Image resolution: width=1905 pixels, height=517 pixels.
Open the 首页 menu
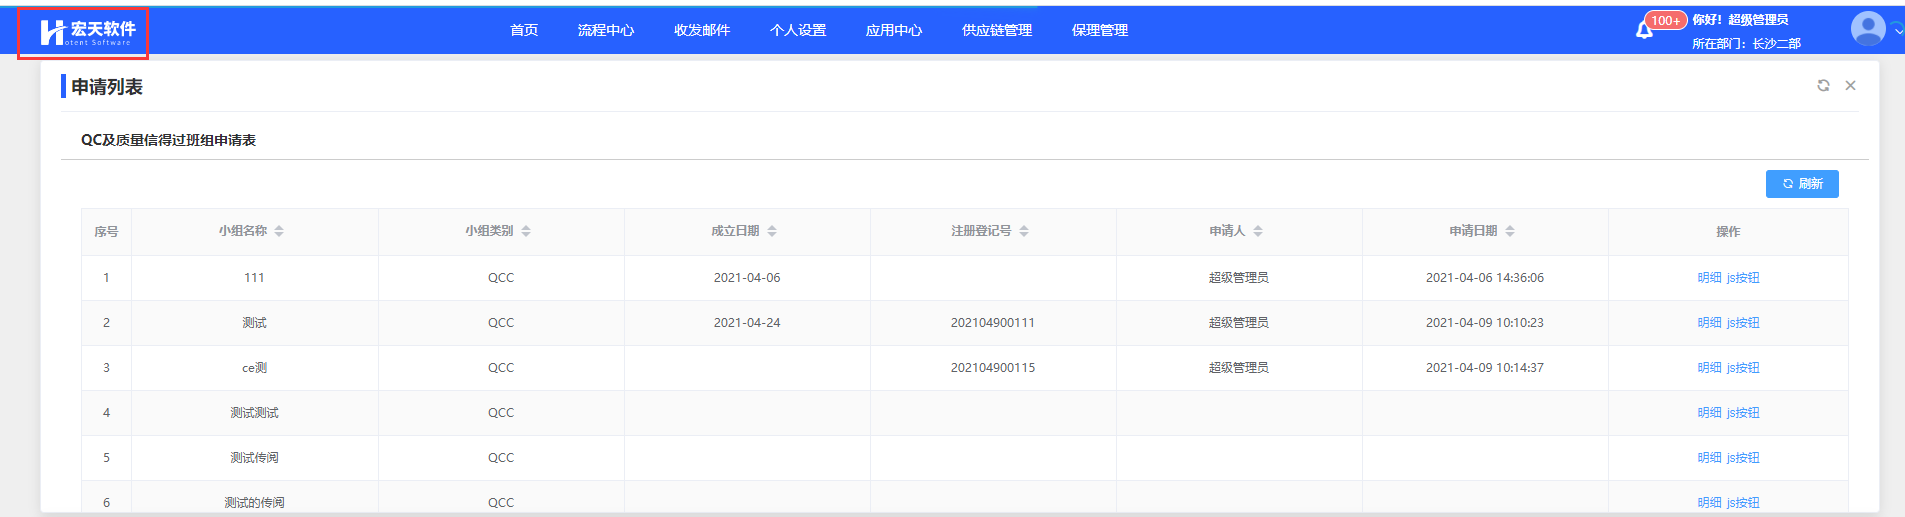(524, 31)
